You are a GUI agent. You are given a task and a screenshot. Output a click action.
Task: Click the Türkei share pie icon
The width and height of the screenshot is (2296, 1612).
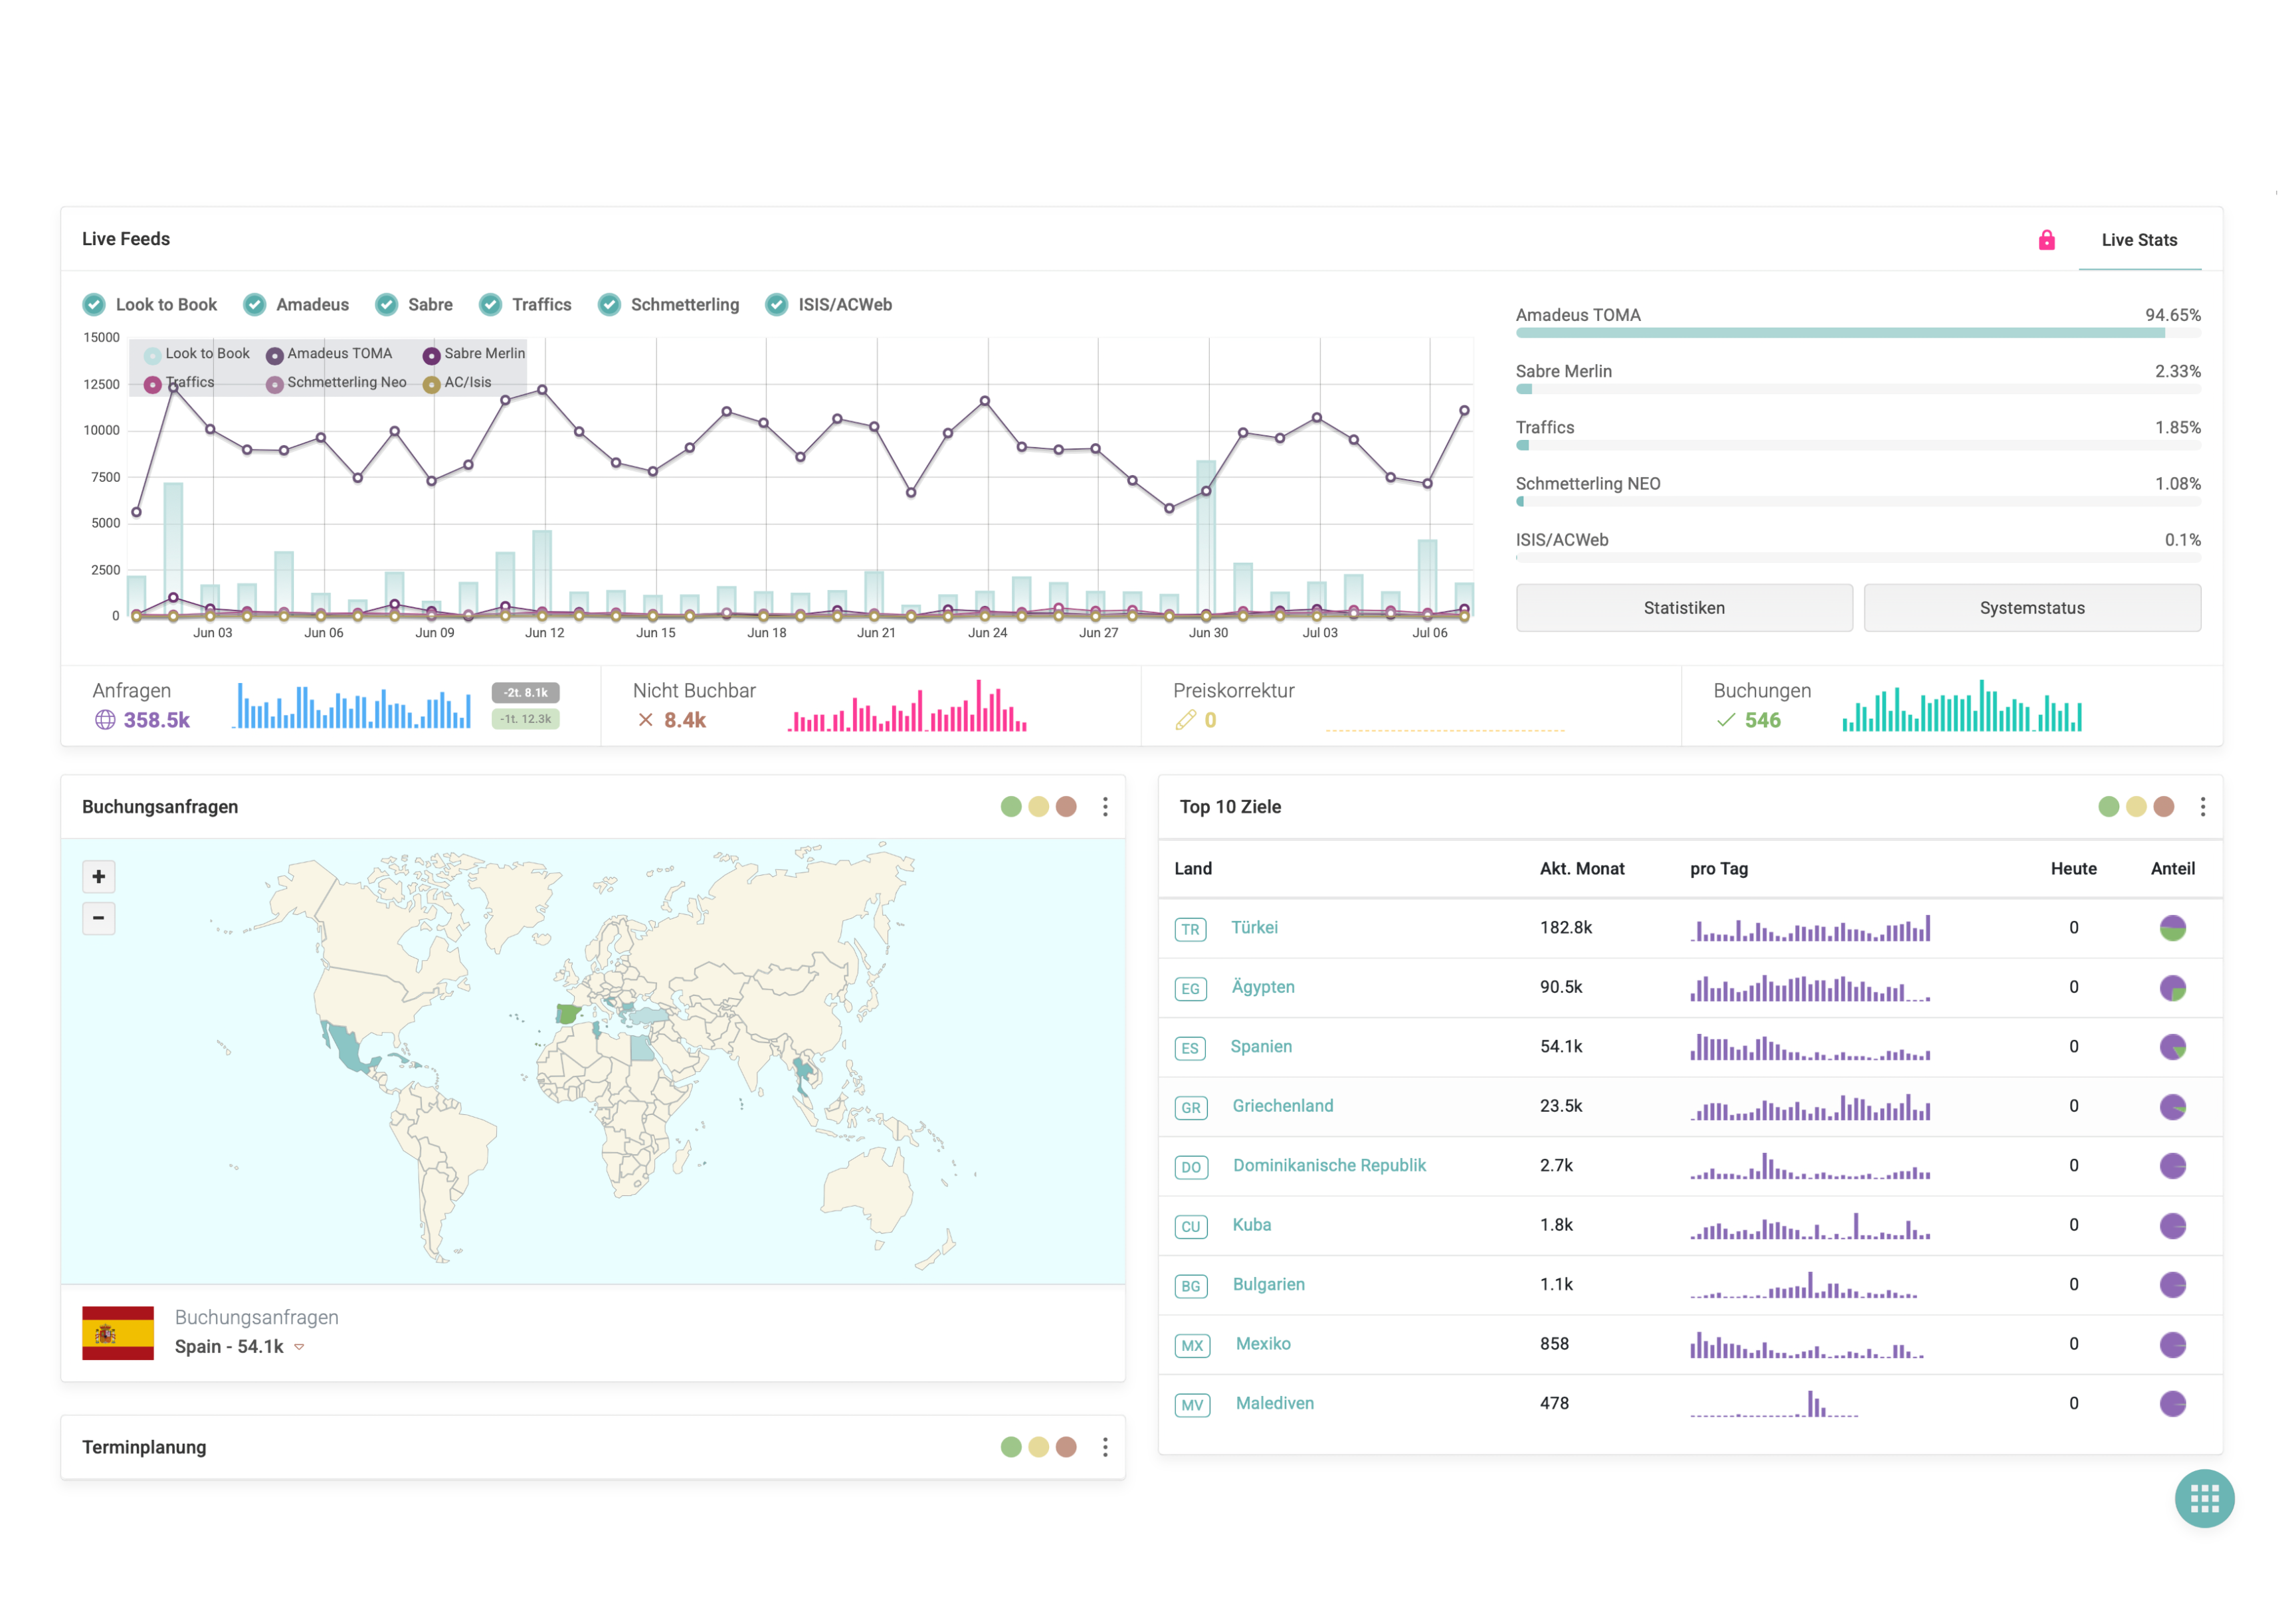[x=2172, y=928]
